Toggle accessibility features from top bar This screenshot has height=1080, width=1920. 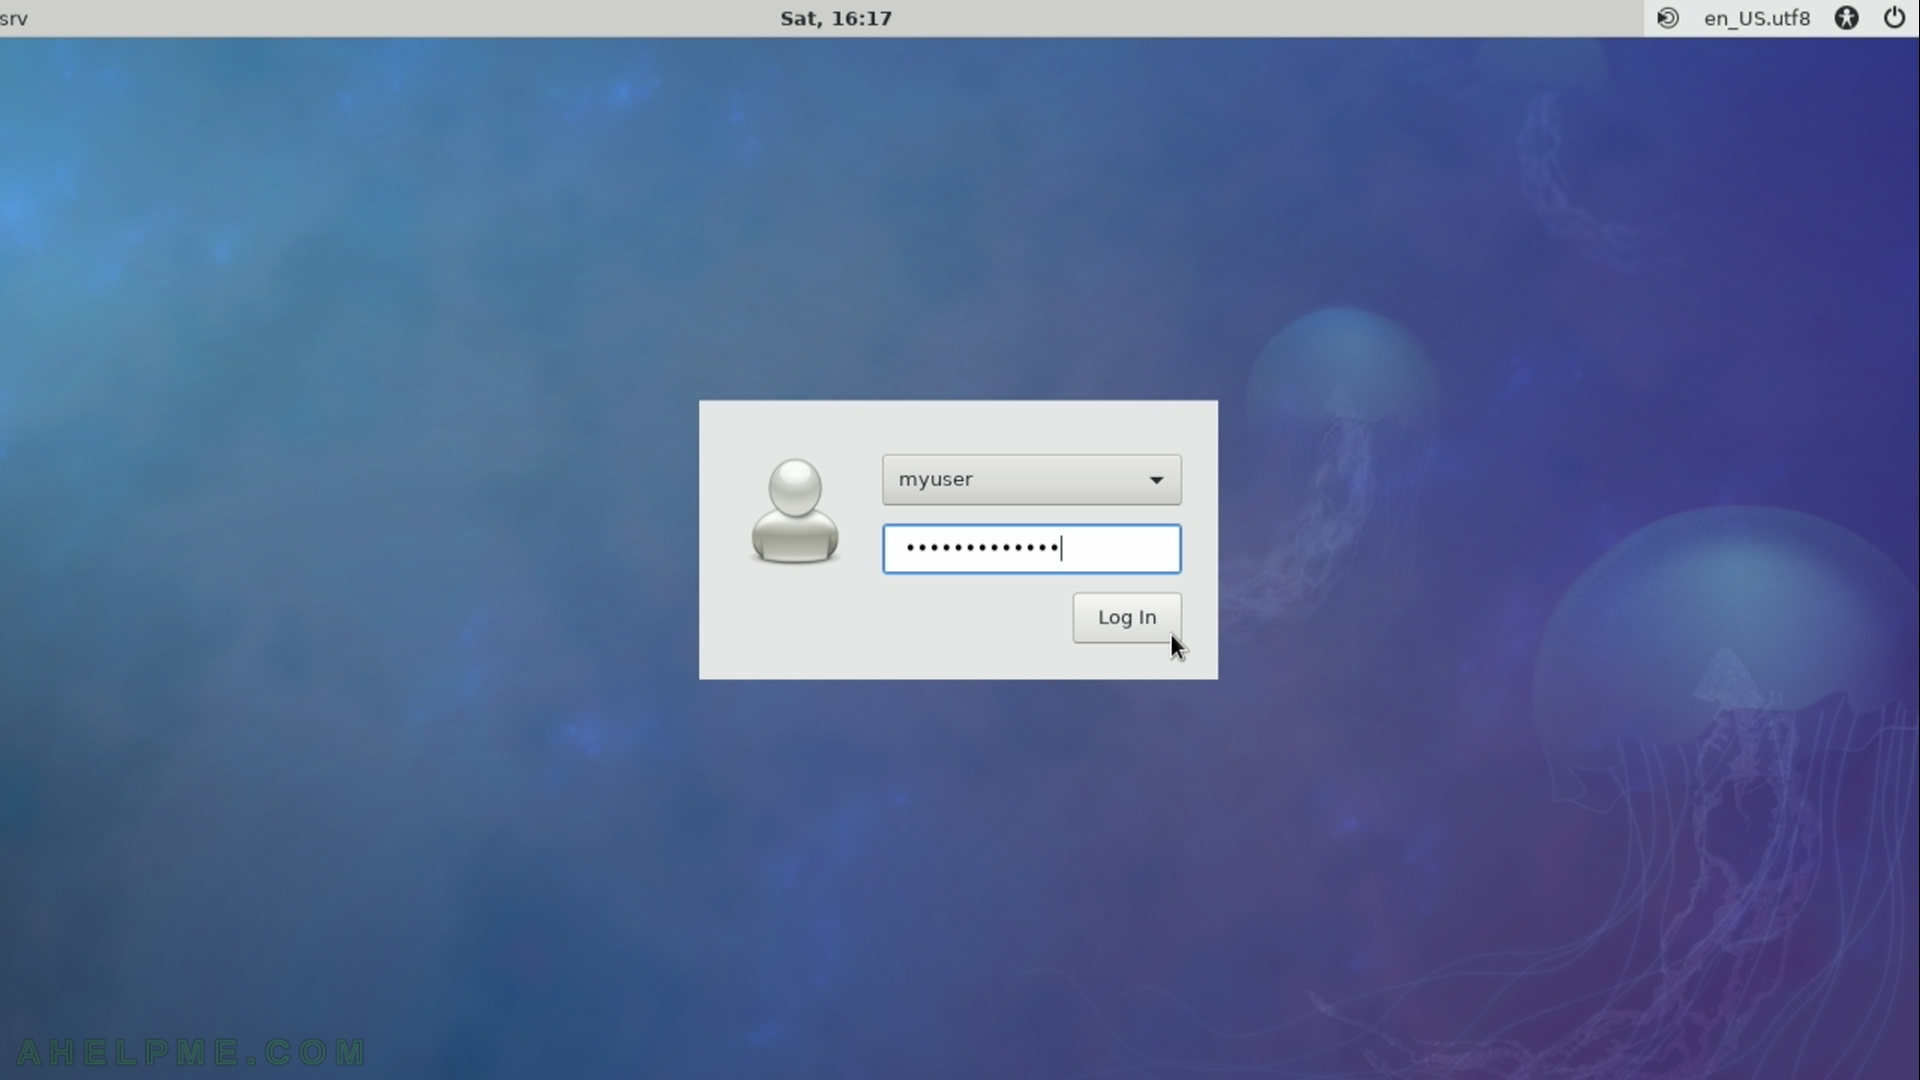point(1846,17)
